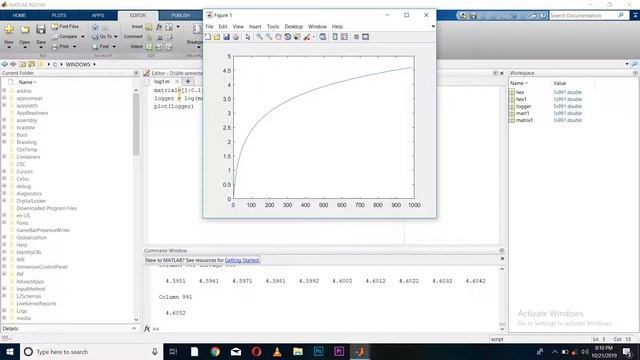640x360 pixels.
Task: Switch to the HOME ribbon tab
Action: click(19, 16)
